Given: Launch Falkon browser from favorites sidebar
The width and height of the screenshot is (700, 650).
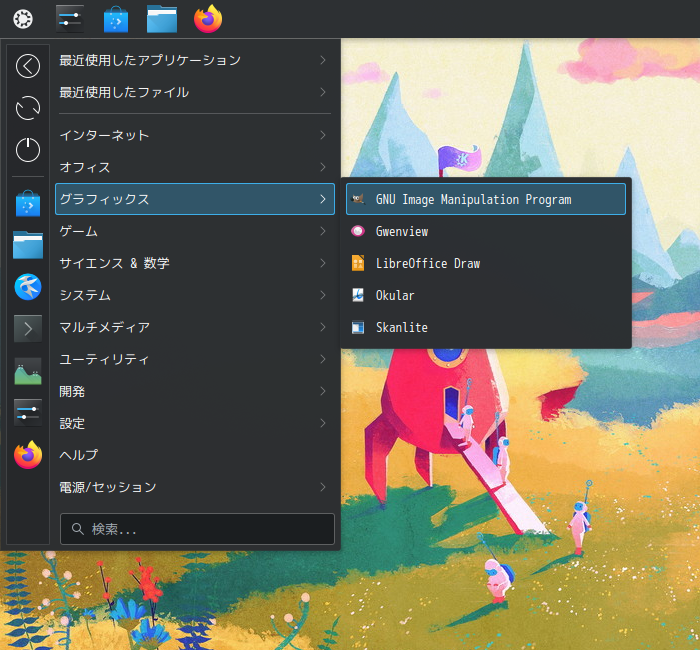Looking at the screenshot, I should [28, 287].
